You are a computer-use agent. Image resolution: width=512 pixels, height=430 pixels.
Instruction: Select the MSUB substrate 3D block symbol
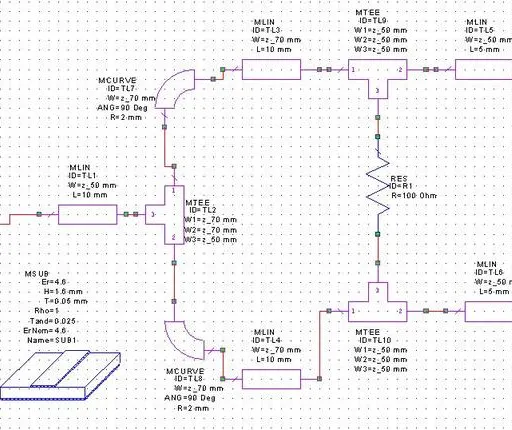(60, 375)
